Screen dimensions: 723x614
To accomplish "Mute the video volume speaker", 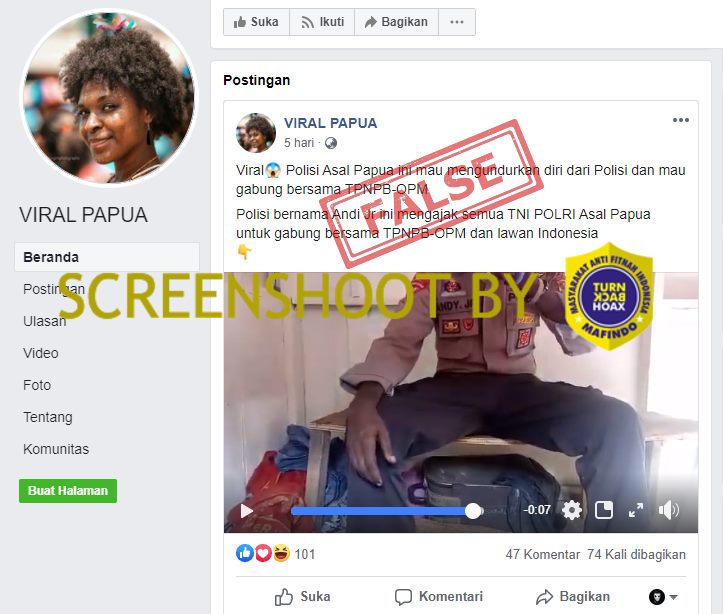I will pyautogui.click(x=669, y=510).
